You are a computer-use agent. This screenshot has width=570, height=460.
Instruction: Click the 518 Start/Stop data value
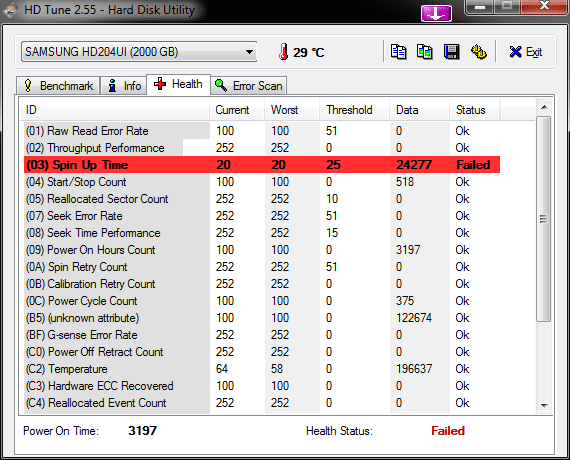(x=405, y=182)
